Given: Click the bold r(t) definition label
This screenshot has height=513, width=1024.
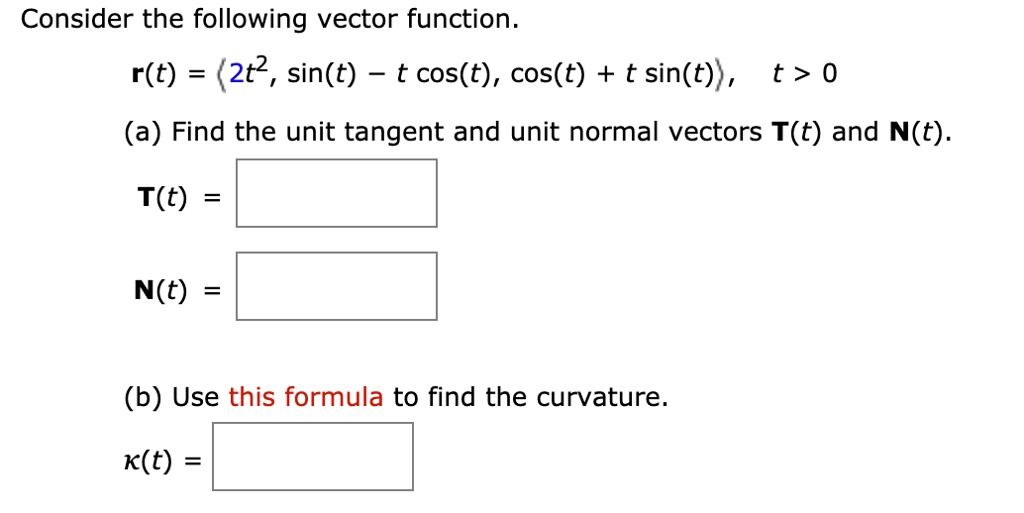Looking at the screenshot, I should coord(153,75).
